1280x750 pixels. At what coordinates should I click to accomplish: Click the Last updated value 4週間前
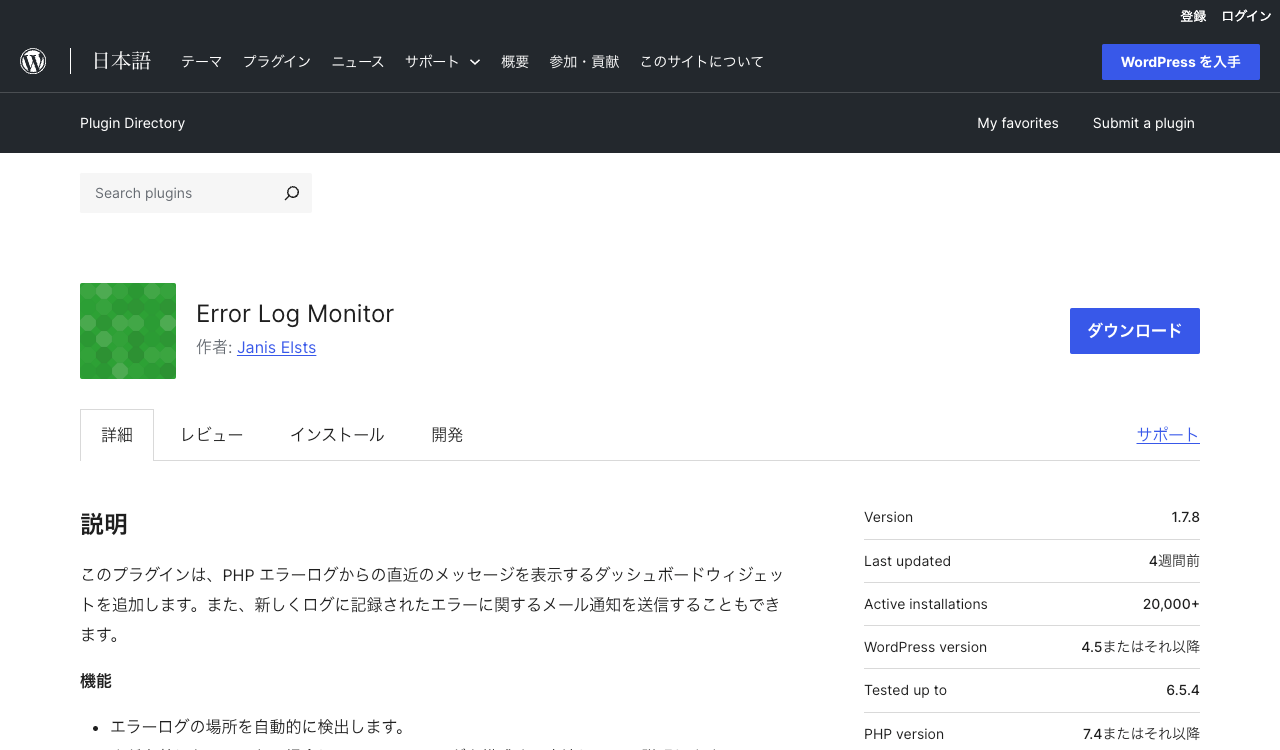[x=1174, y=561]
